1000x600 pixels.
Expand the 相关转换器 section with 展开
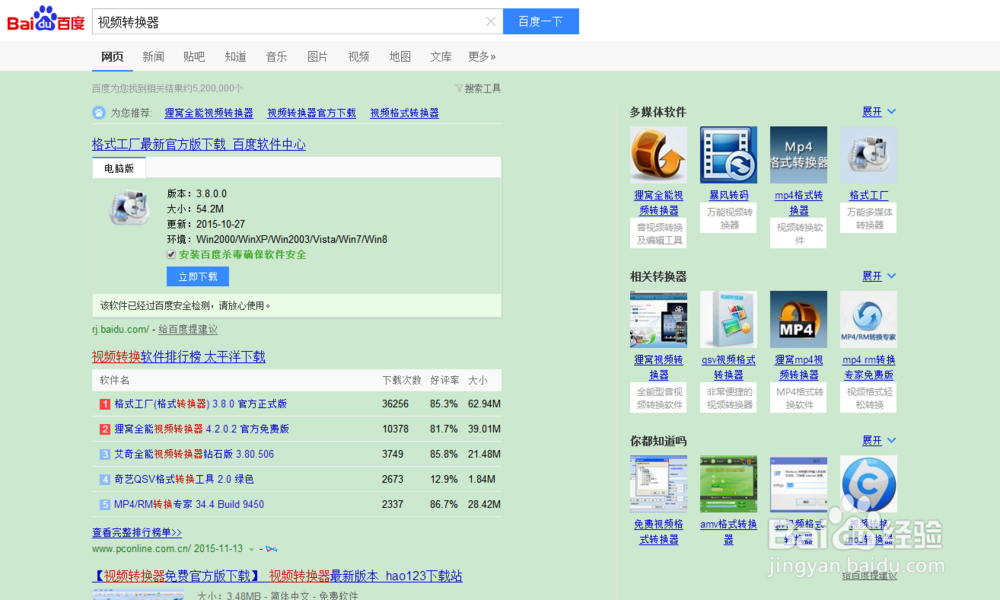879,276
